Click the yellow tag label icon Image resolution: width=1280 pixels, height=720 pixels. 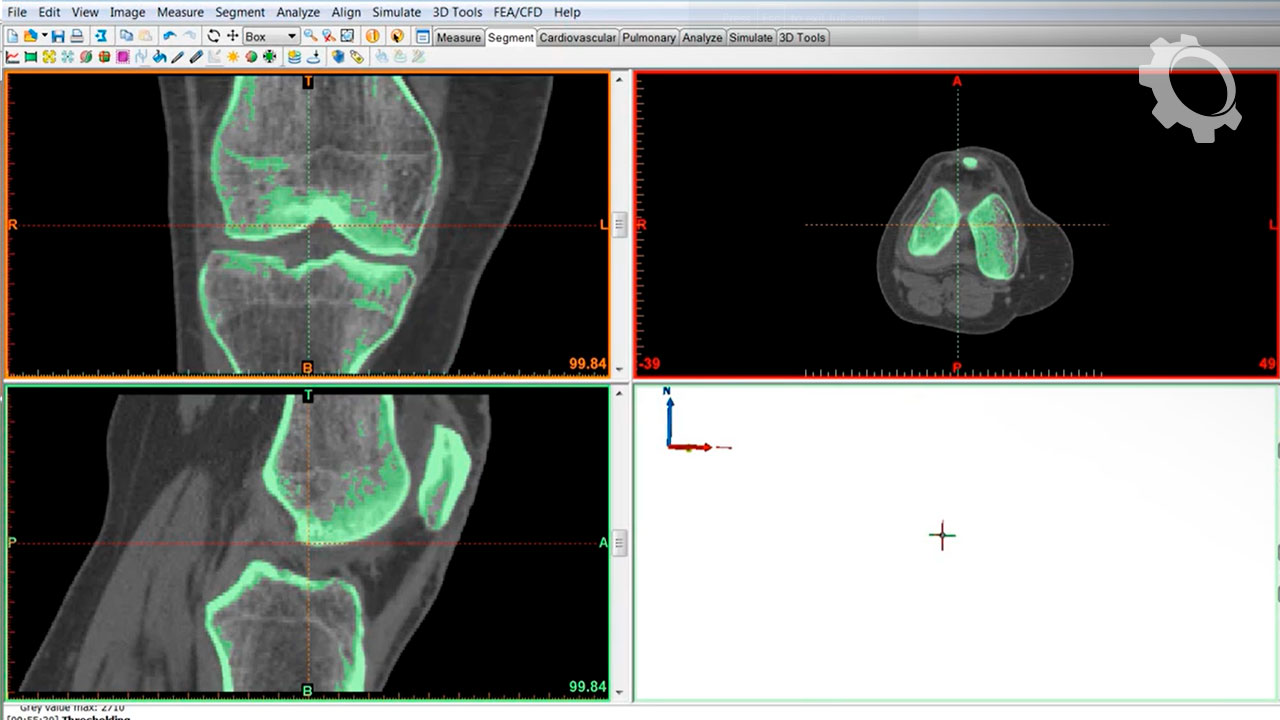point(357,57)
